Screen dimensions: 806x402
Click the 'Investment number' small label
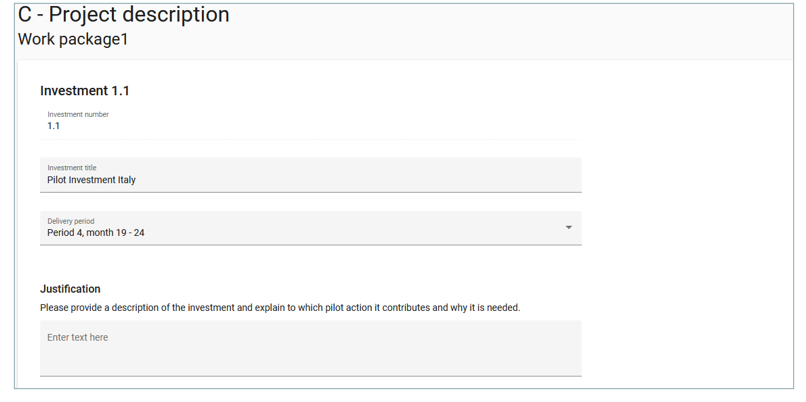(78, 114)
